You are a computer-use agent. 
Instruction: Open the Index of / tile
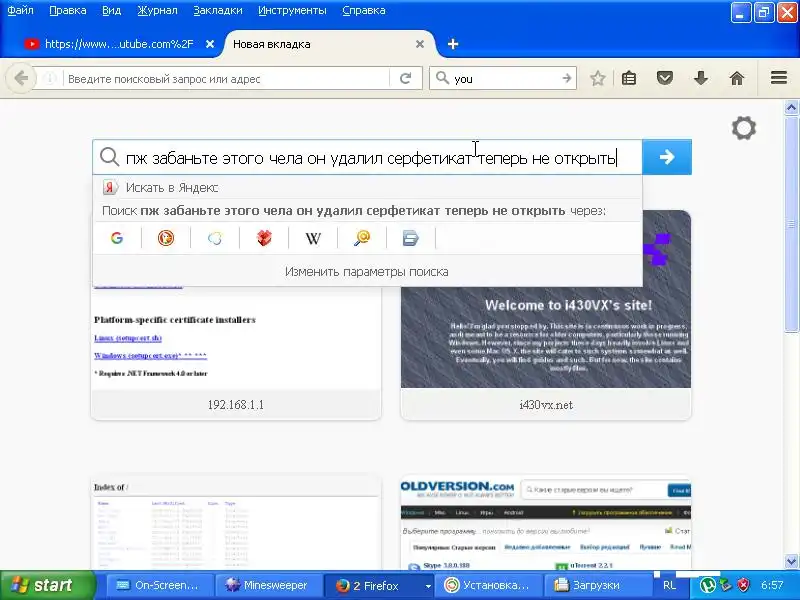point(236,523)
